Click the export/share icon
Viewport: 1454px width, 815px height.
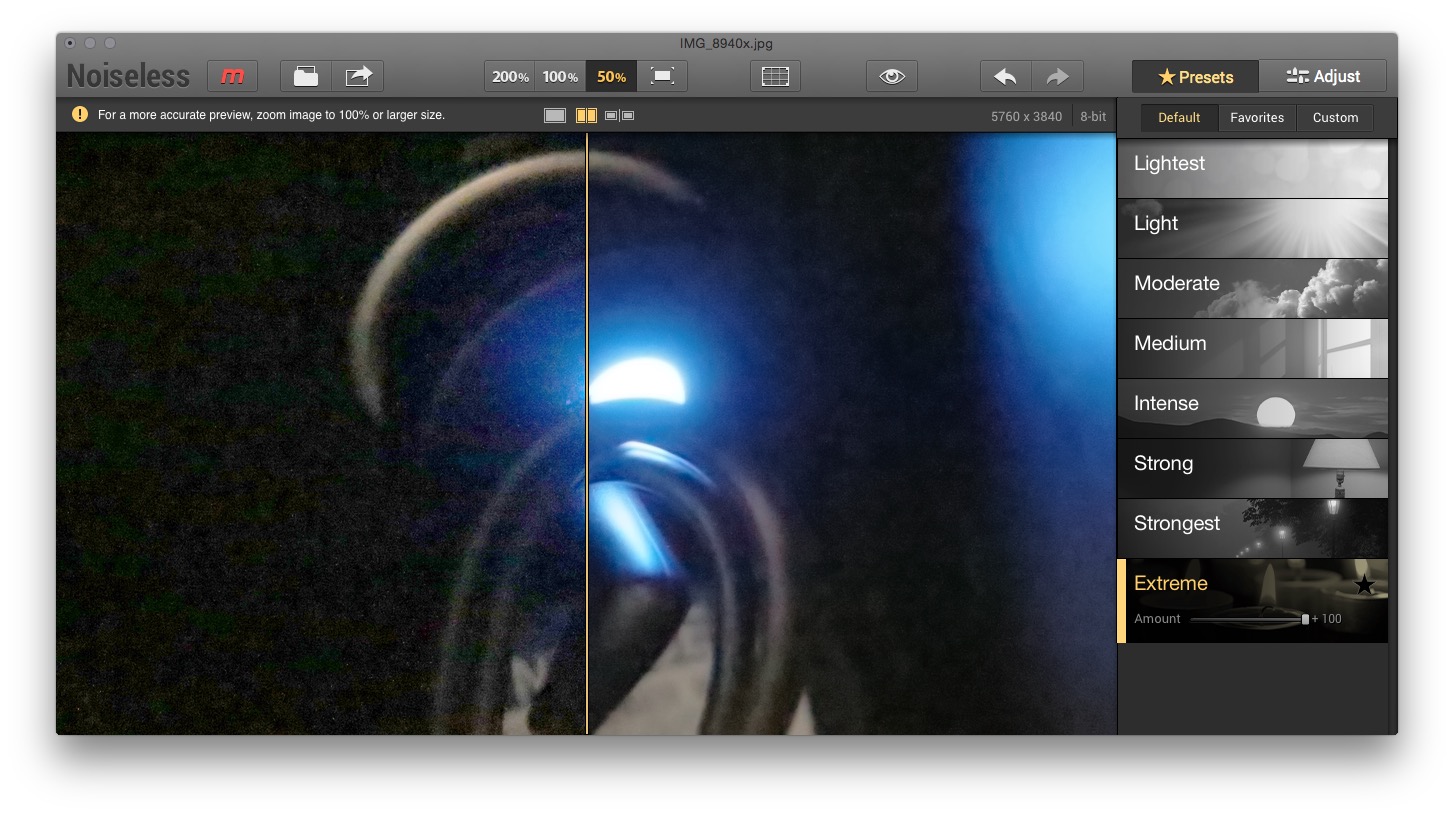(358, 76)
